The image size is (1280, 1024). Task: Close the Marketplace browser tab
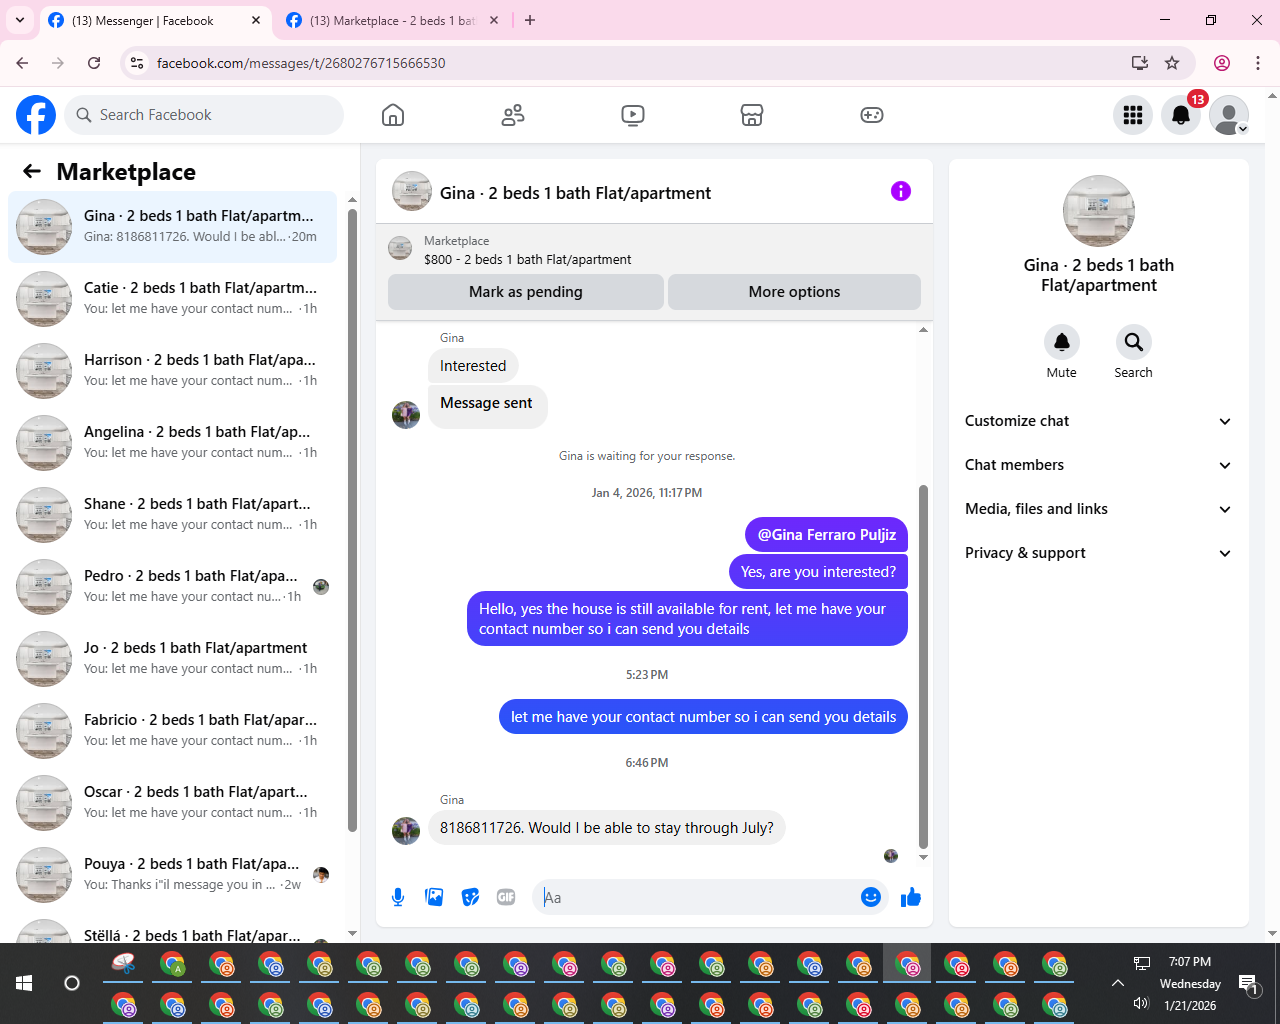(494, 20)
